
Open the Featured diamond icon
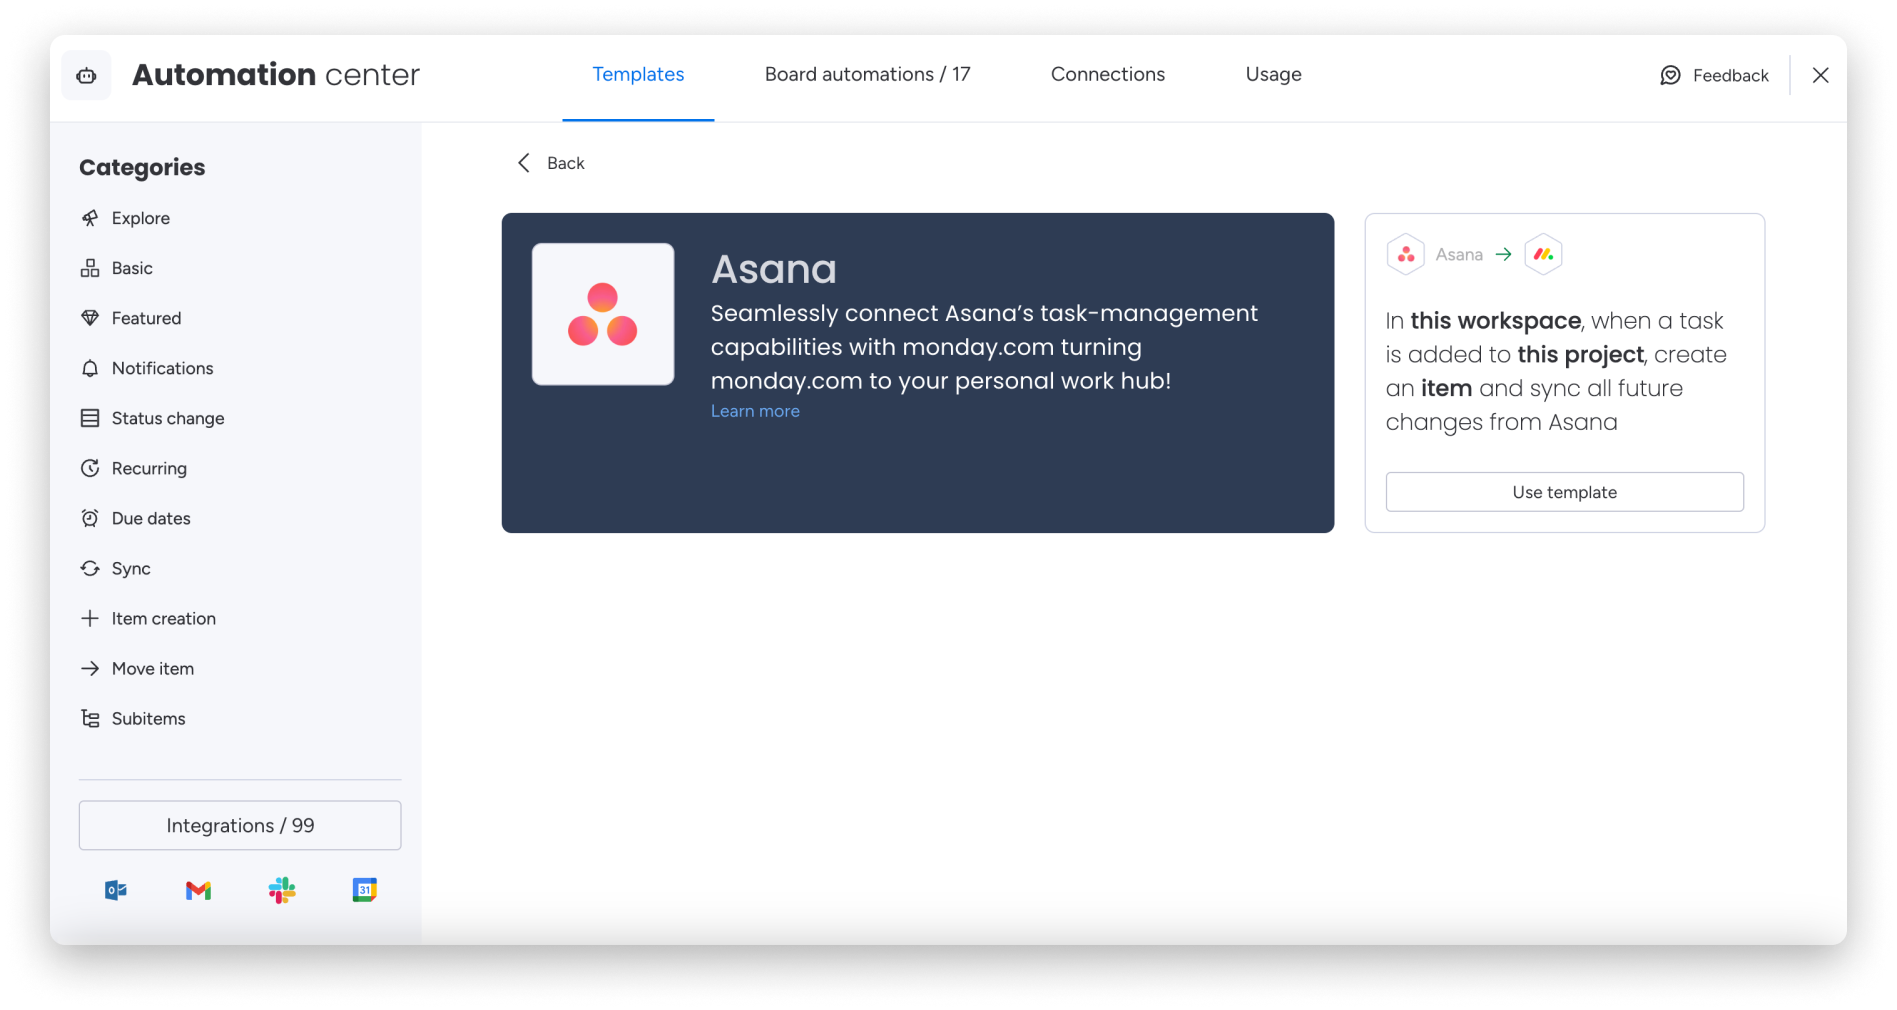(x=90, y=318)
